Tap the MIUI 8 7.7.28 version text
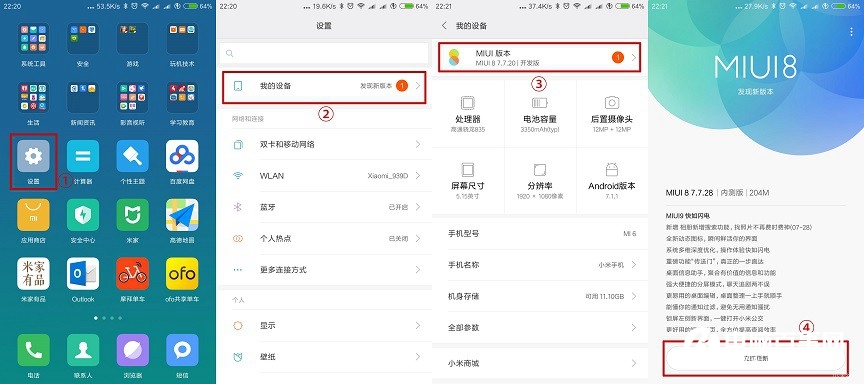This screenshot has width=864, height=384. pos(689,193)
